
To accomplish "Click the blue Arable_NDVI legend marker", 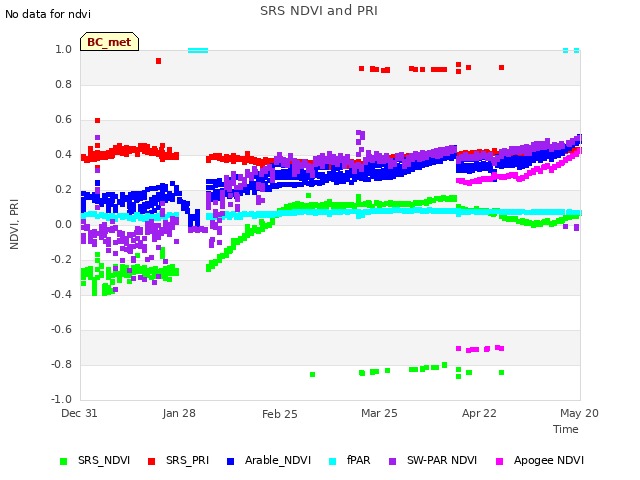I will (x=230, y=461).
